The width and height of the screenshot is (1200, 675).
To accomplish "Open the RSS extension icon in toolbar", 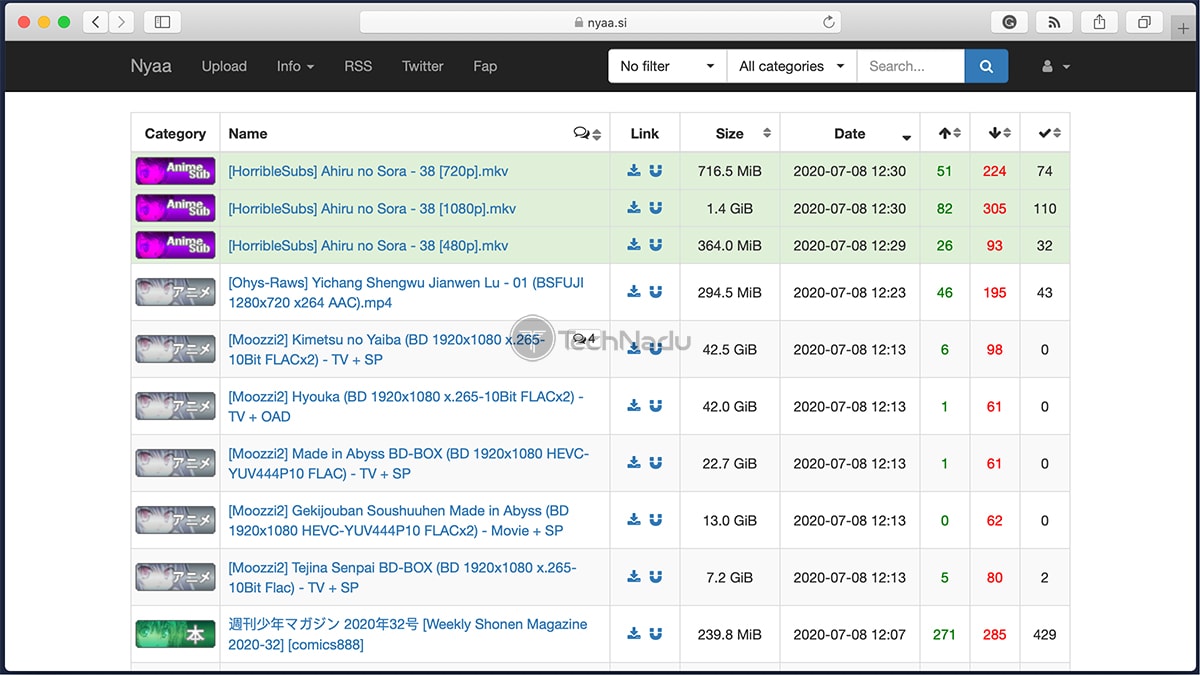I will 1053,22.
